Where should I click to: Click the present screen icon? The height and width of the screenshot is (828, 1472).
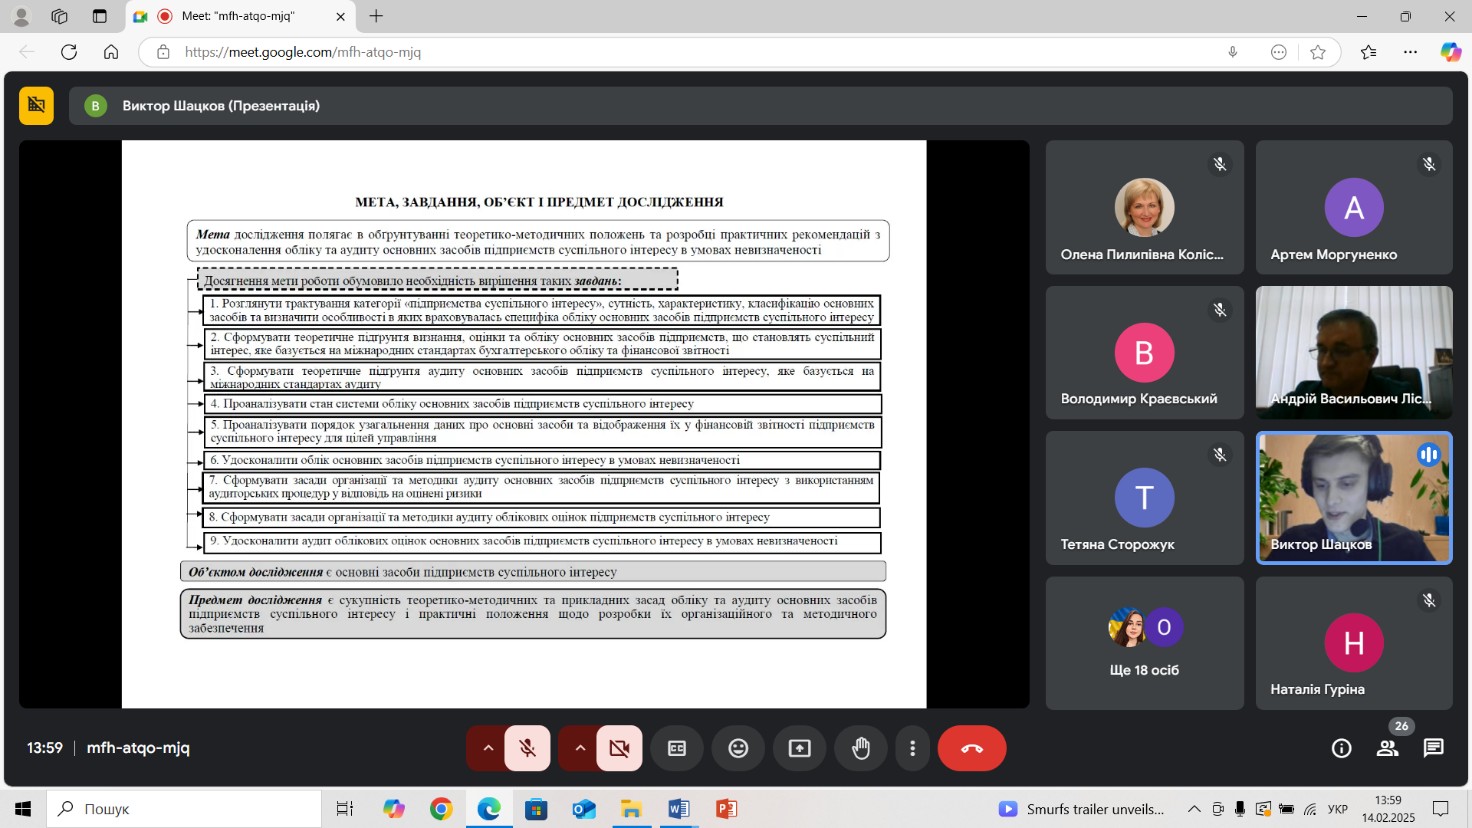(x=800, y=748)
